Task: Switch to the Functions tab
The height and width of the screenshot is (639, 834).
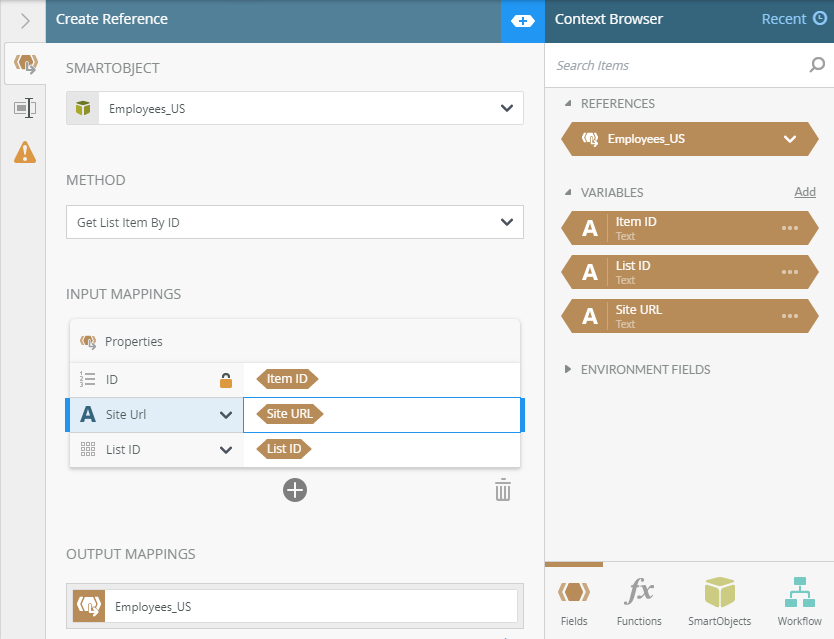Action: 639,600
